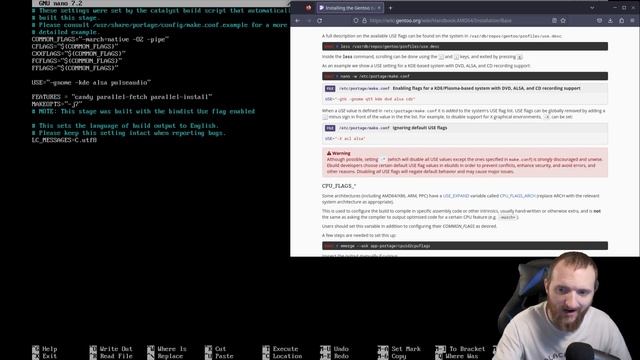Click the 'nano -w /etc/portage/make.conf' command box
640x360 pixels.
[464, 76]
